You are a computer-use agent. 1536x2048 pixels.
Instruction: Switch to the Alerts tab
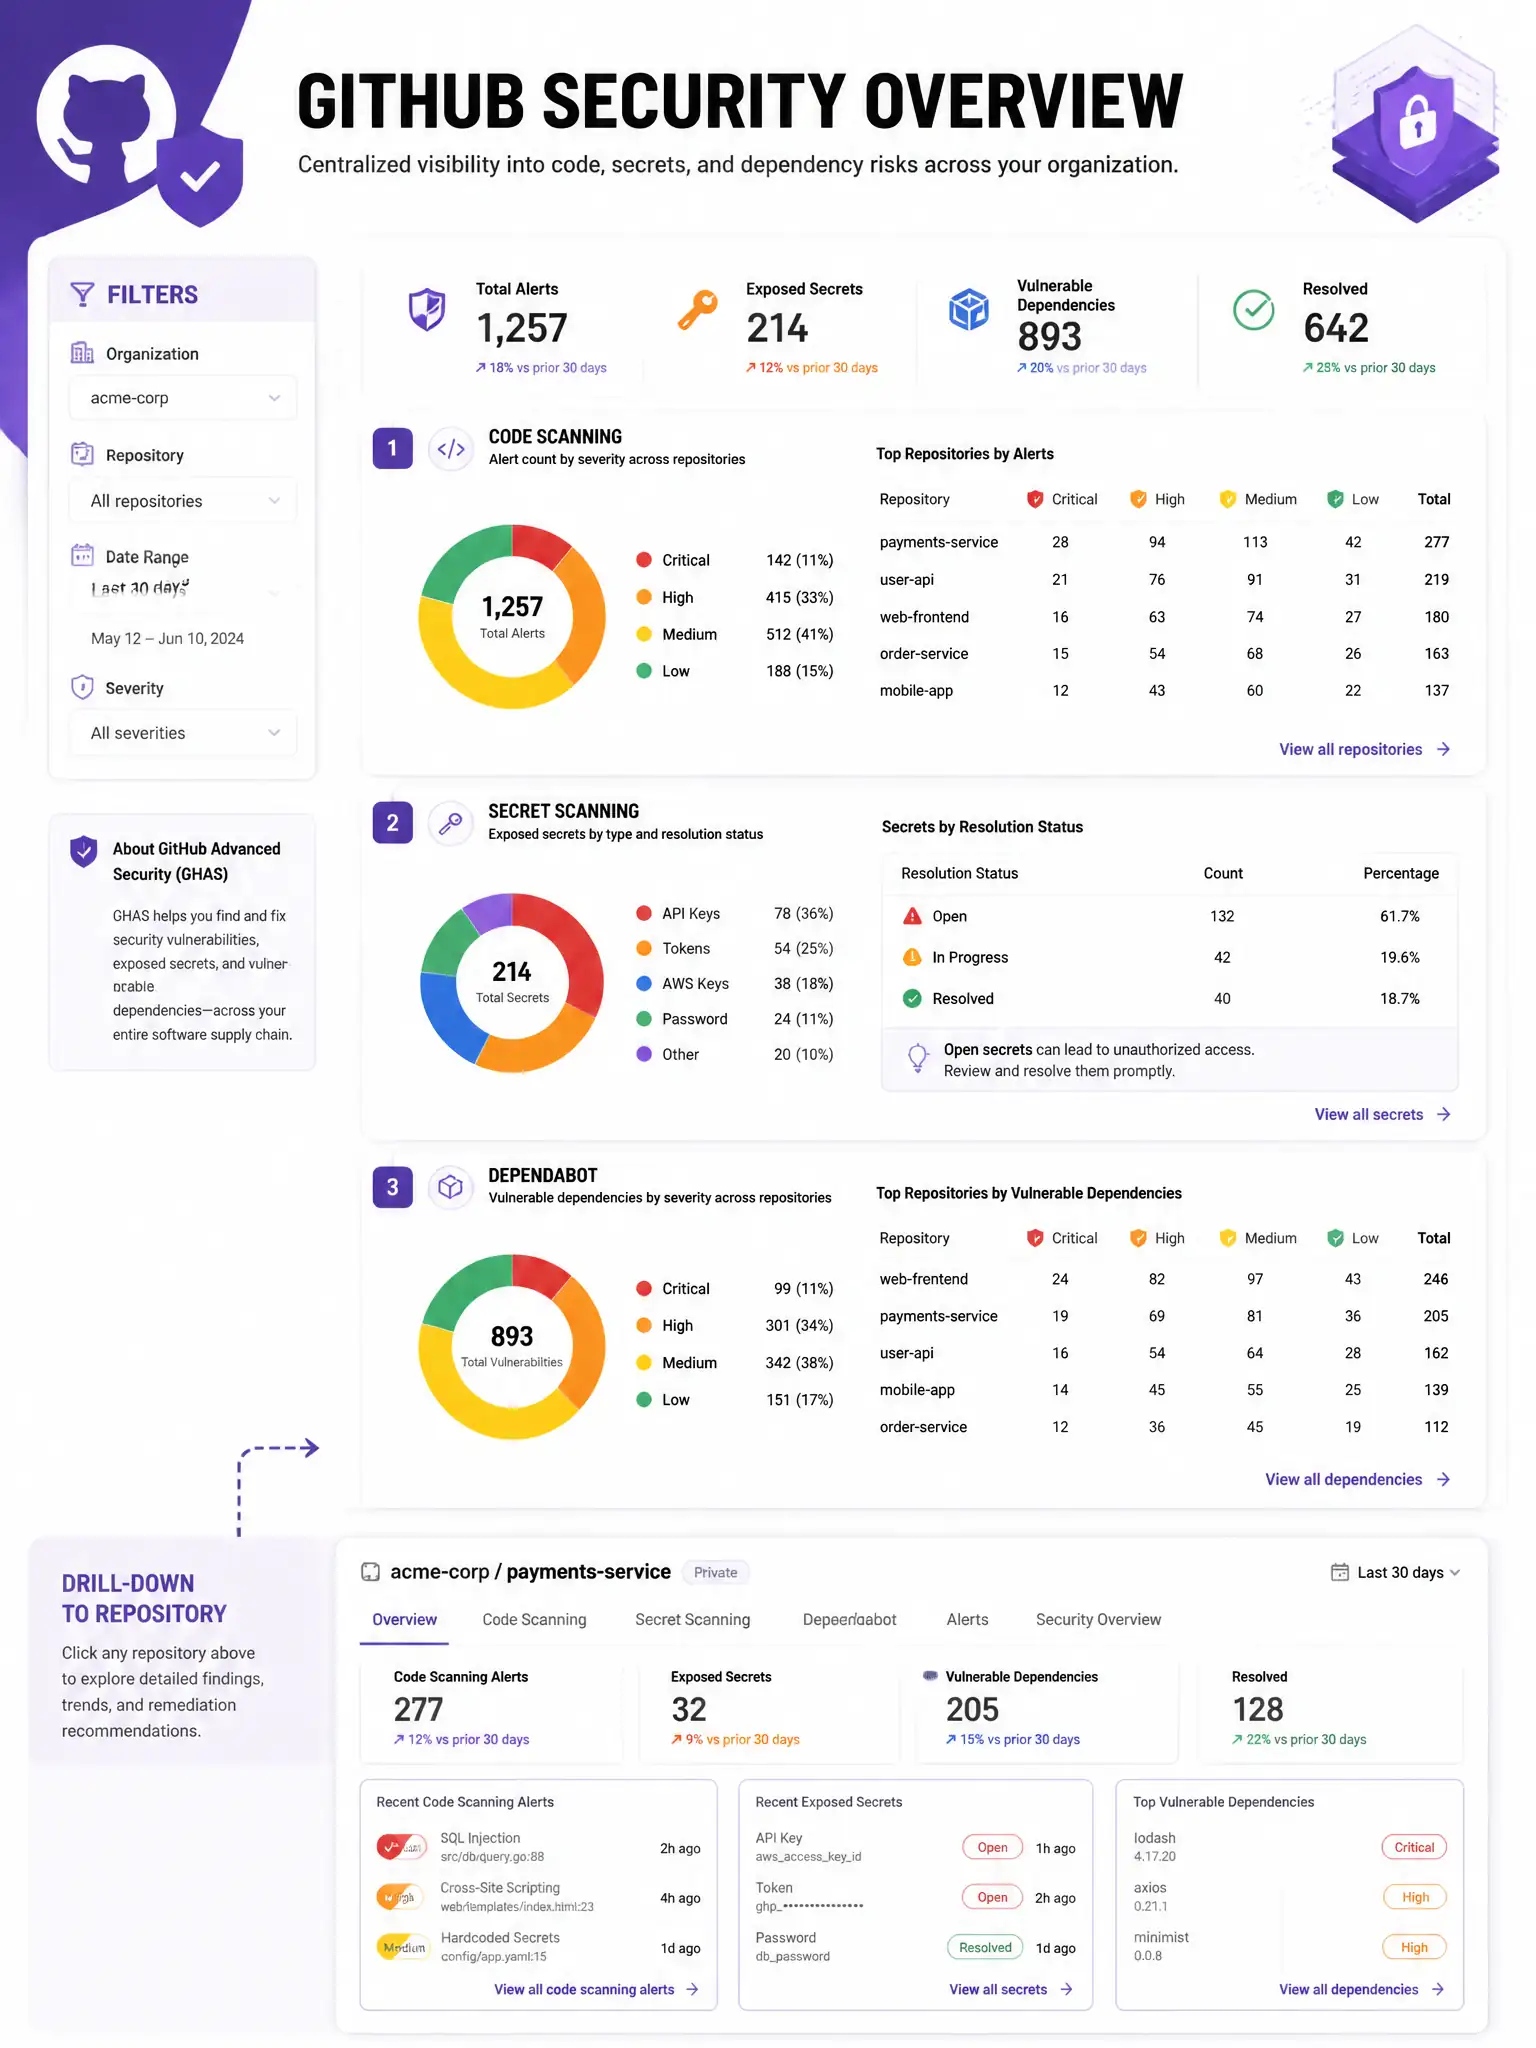pos(967,1620)
